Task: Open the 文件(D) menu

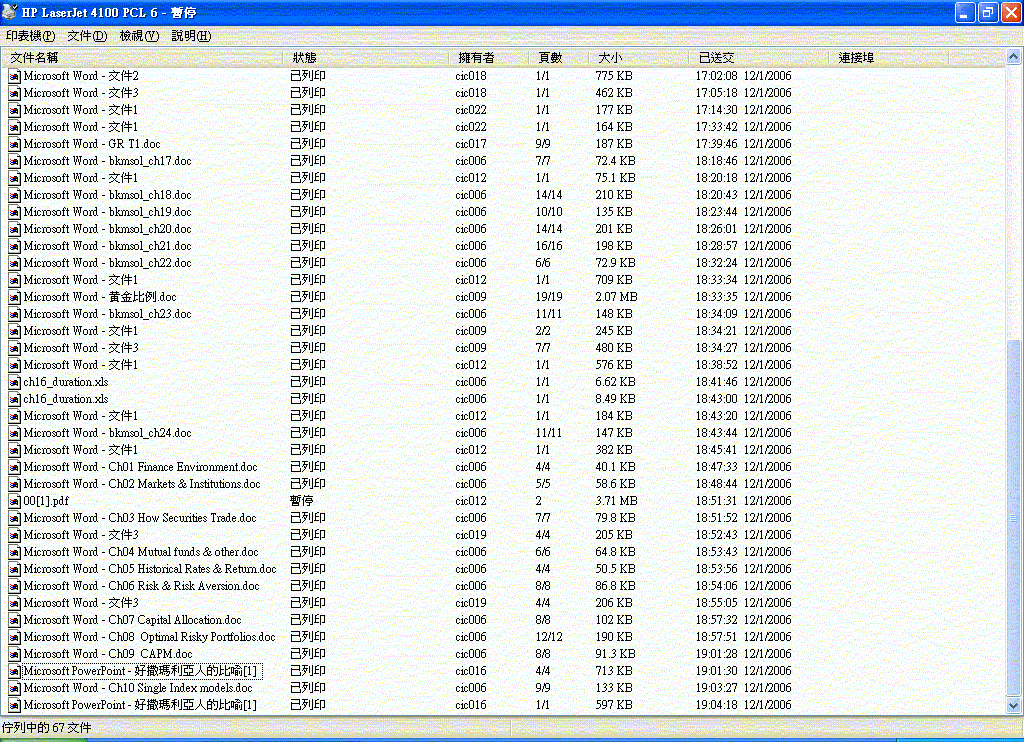Action: click(87, 36)
